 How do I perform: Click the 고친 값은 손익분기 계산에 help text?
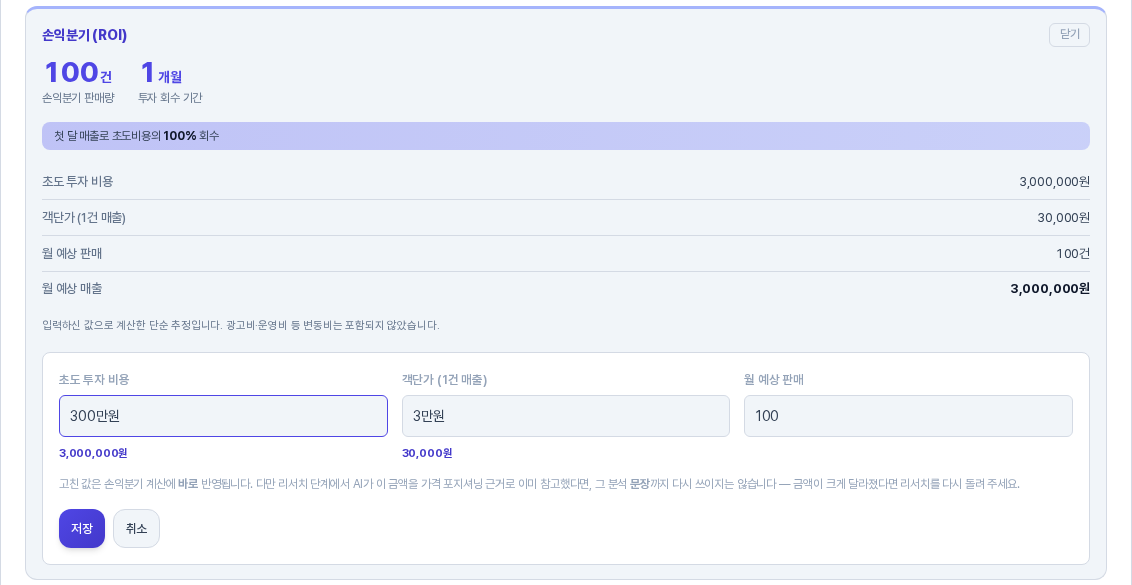(539, 484)
